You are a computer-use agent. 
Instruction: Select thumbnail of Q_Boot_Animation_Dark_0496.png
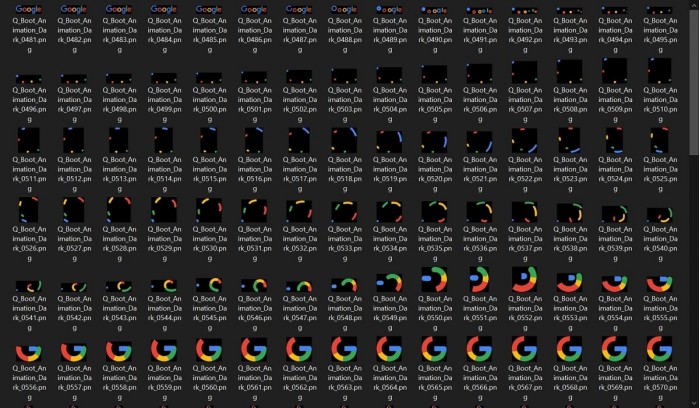click(29, 79)
